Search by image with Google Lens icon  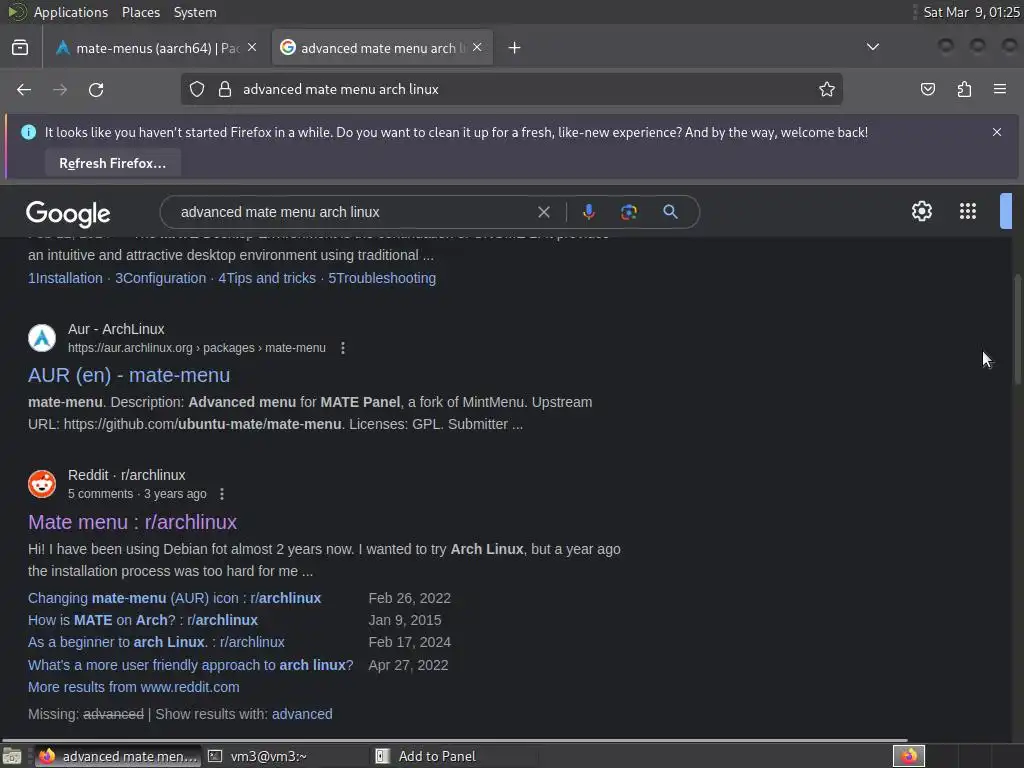[x=629, y=212]
